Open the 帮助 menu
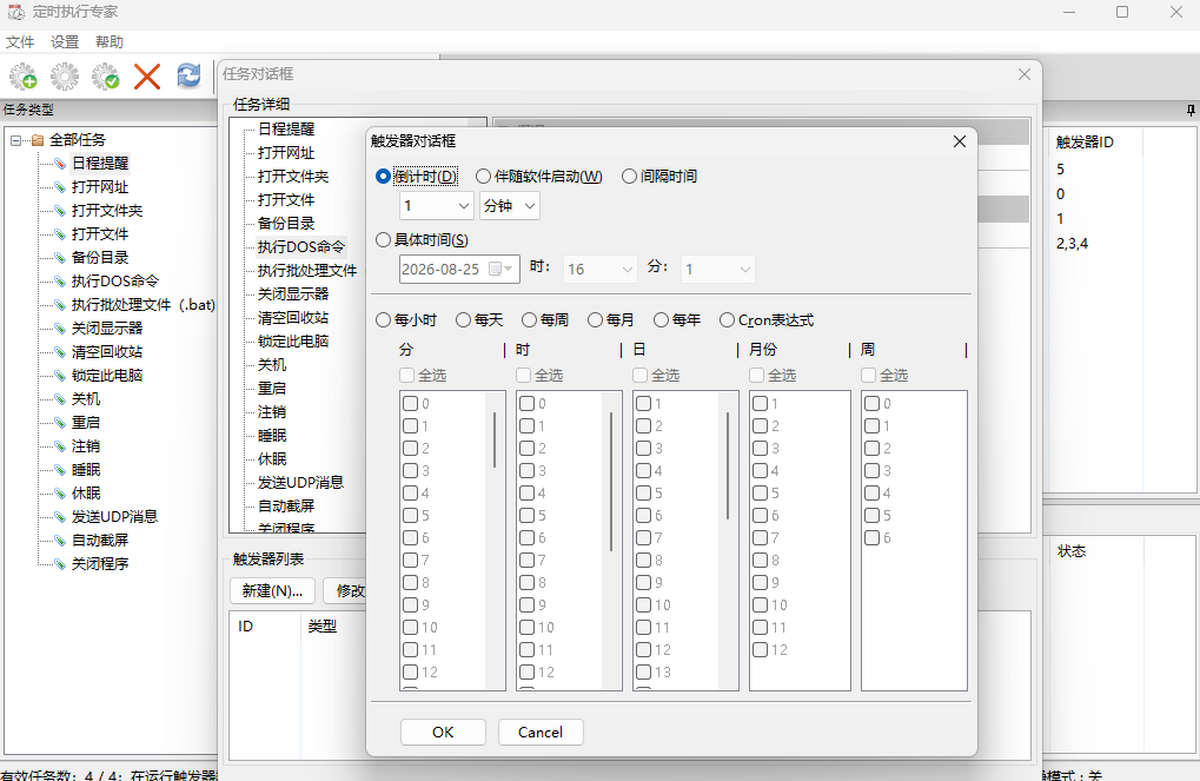 [109, 42]
